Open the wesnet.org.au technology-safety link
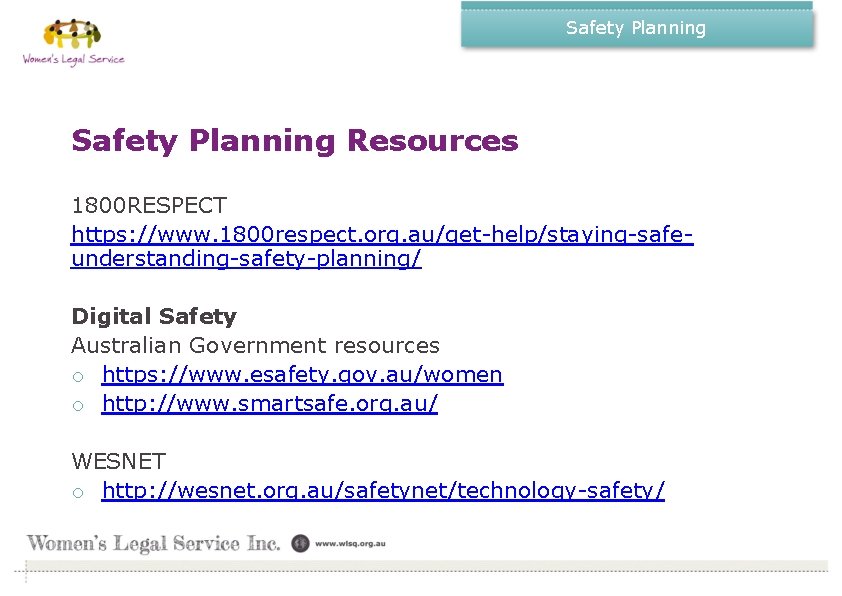This screenshot has width=842, height=596. click(383, 491)
